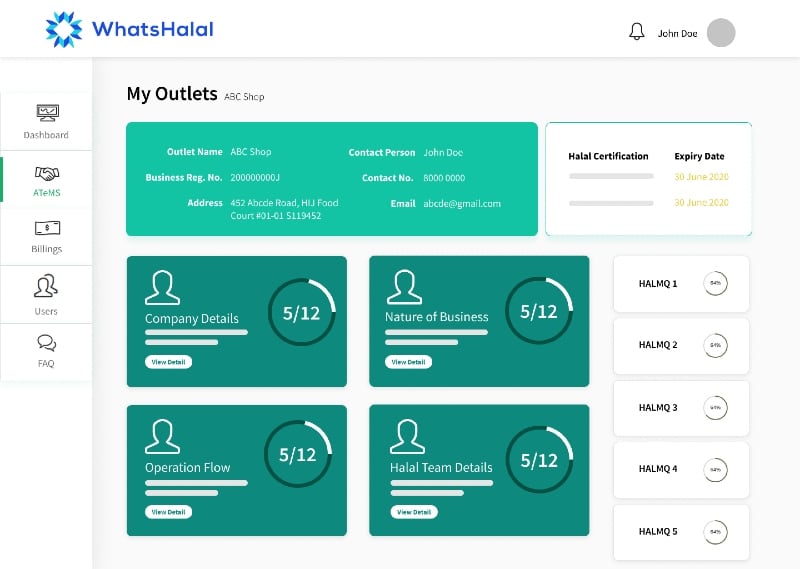800x569 pixels.
Task: Click Nature of Business 5/12 progress ring
Action: [539, 311]
